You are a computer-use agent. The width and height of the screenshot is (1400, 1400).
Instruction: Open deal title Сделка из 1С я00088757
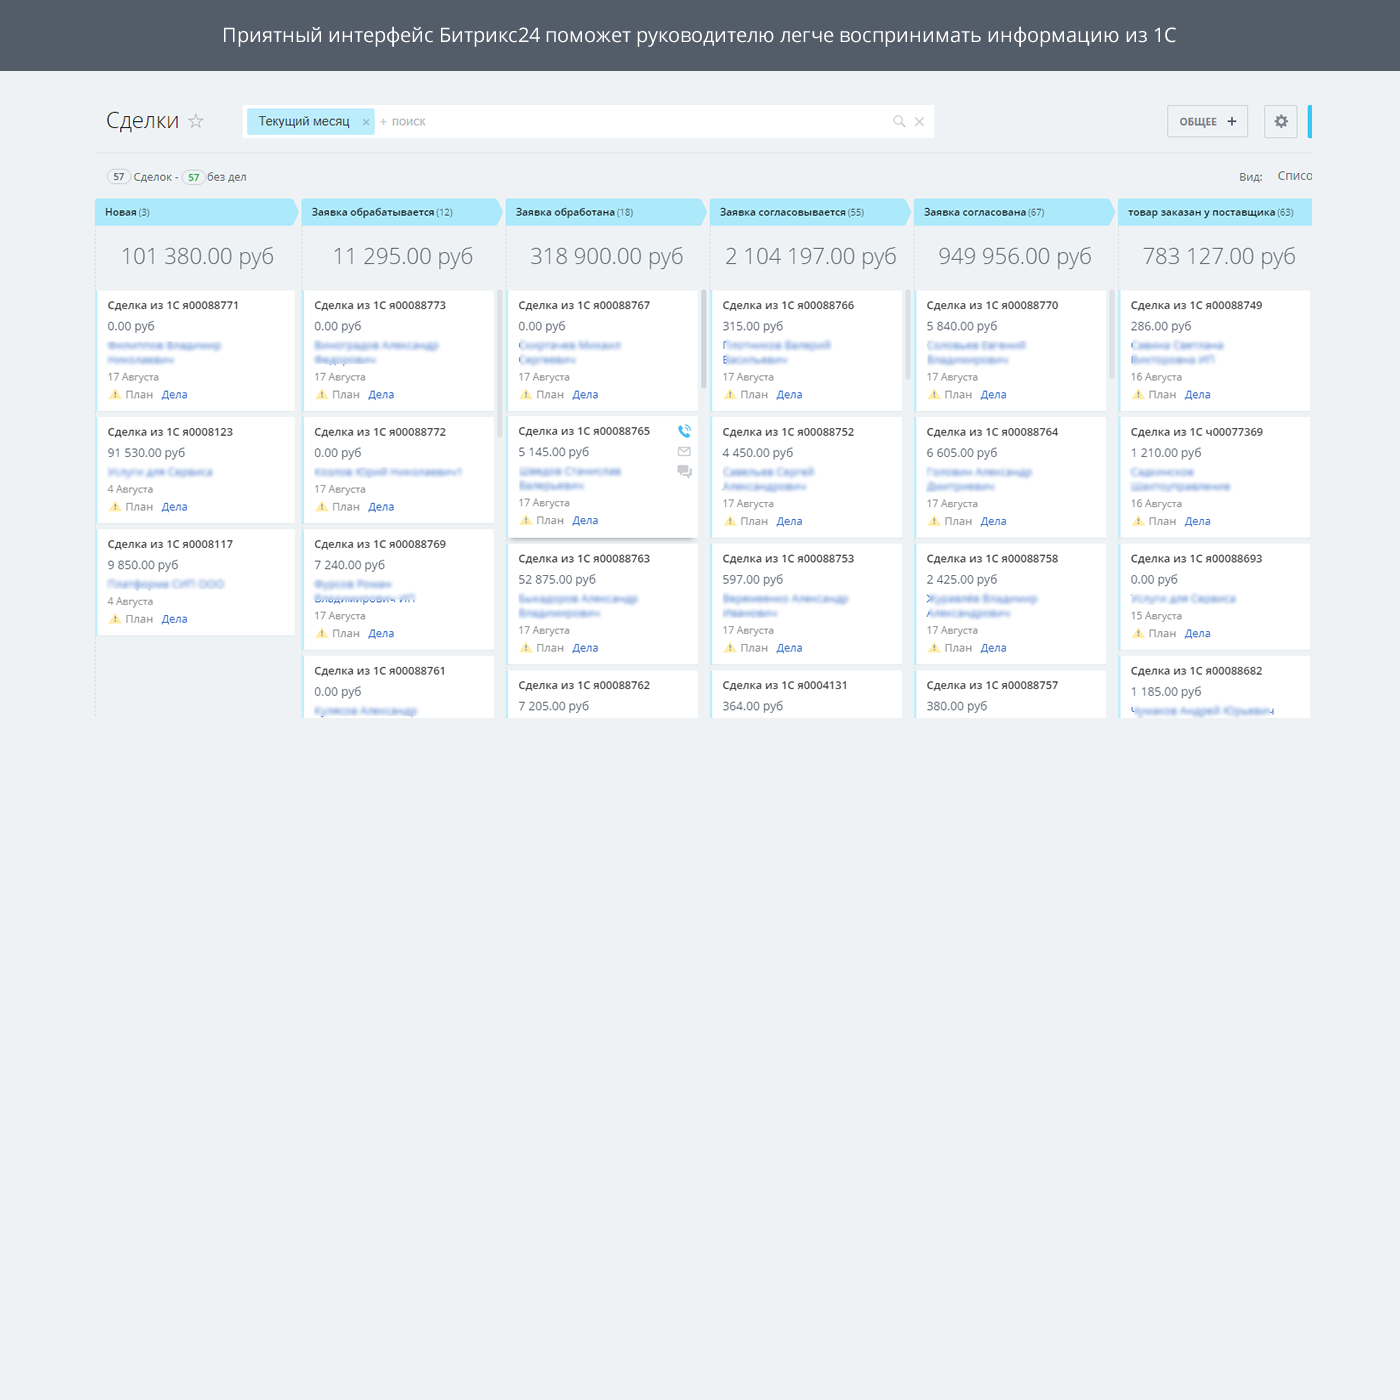[x=992, y=686]
